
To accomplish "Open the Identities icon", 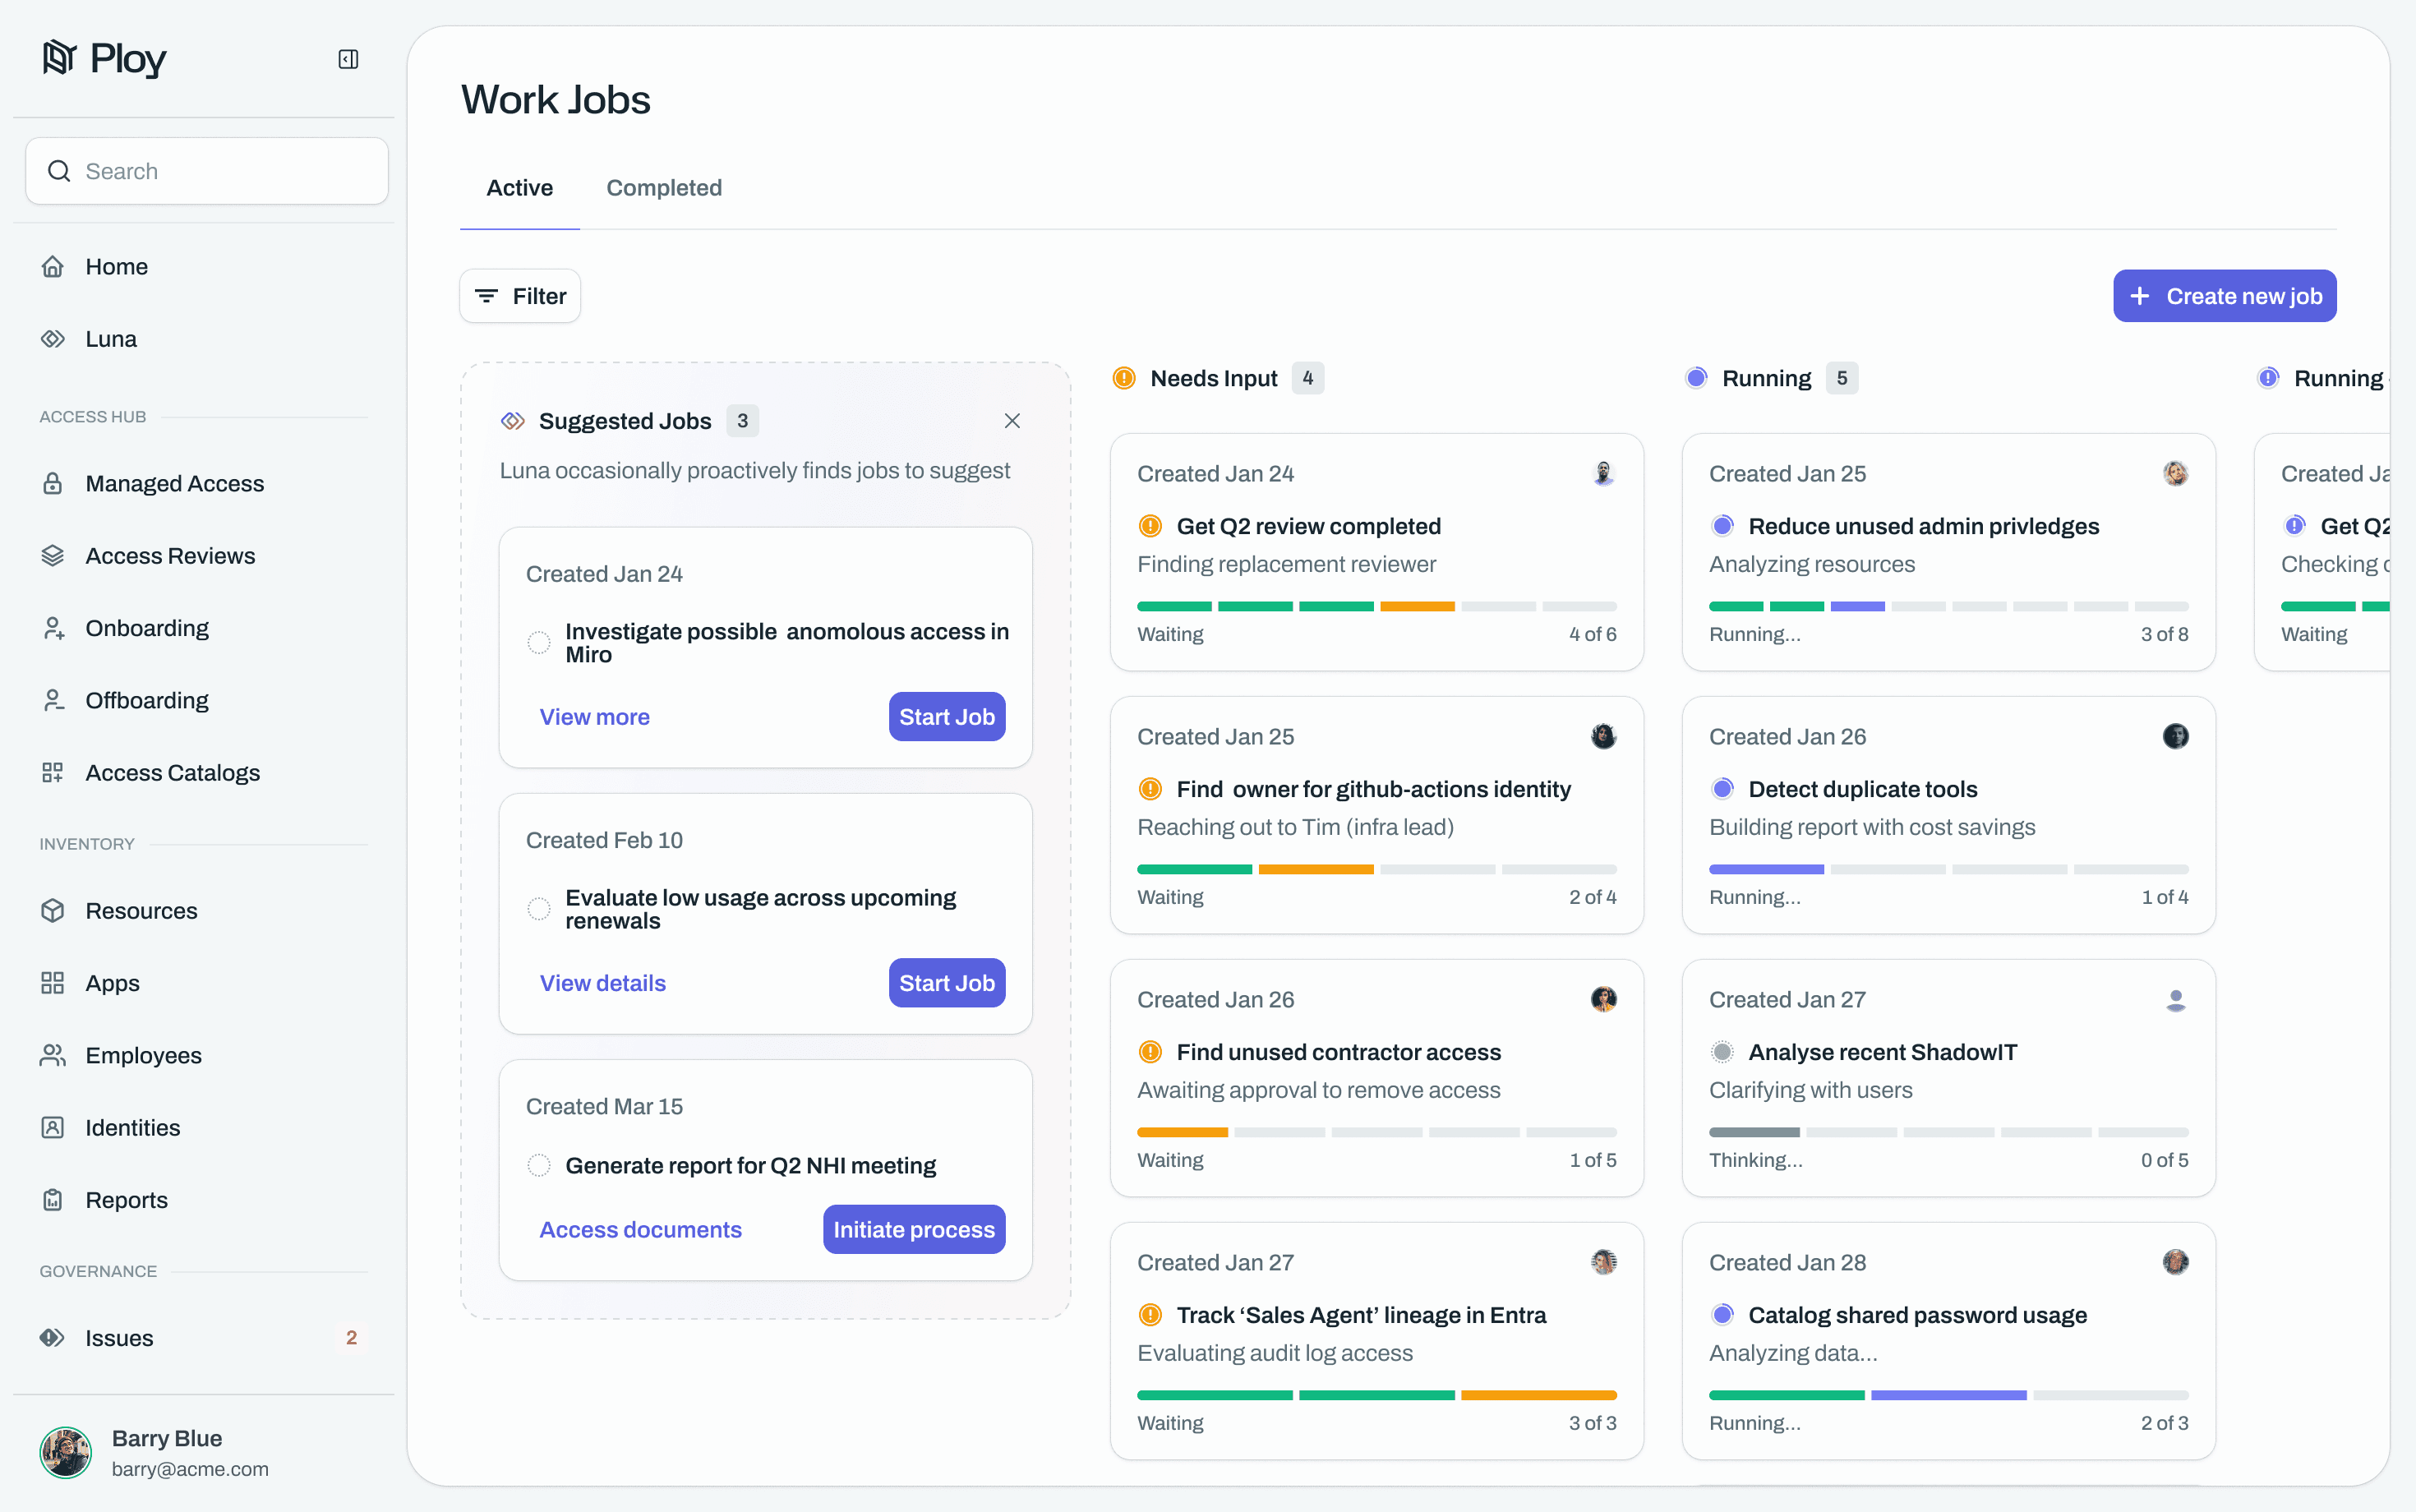I will 53,1128.
